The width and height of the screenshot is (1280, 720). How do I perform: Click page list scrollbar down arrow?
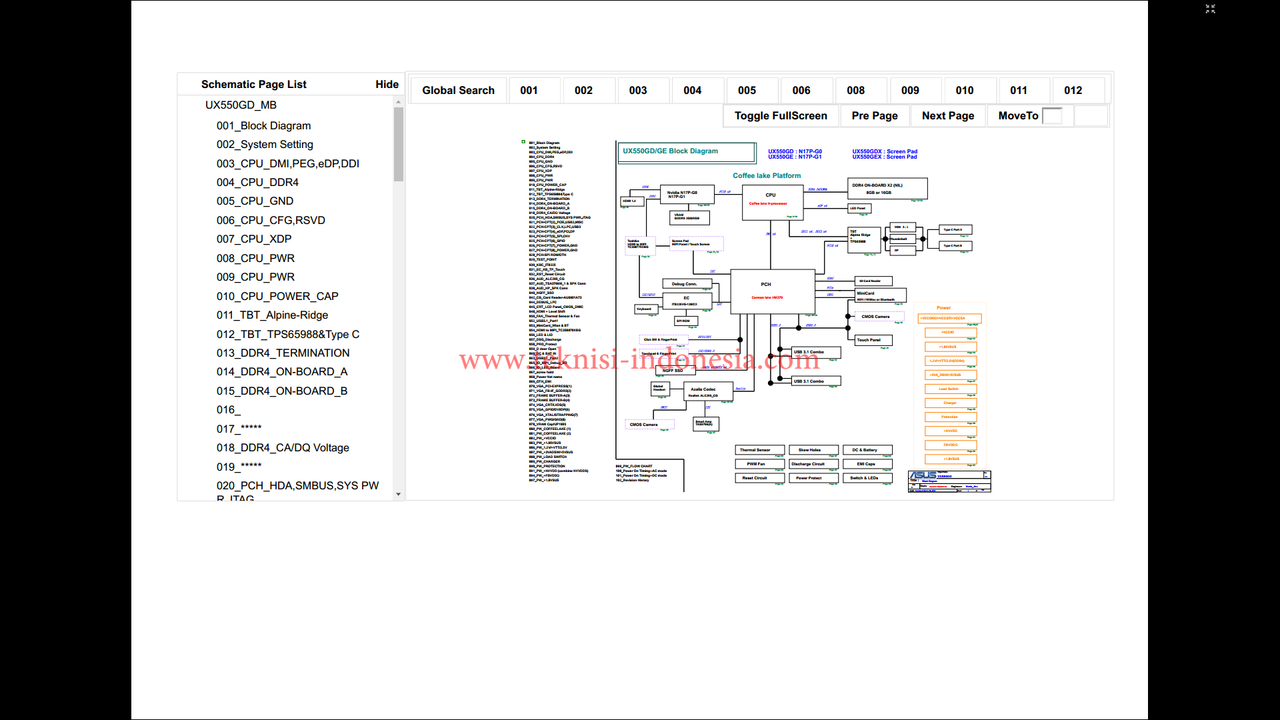tap(399, 494)
